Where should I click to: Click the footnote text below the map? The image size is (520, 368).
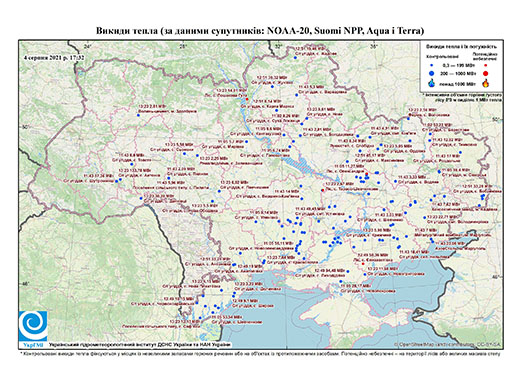261,353
